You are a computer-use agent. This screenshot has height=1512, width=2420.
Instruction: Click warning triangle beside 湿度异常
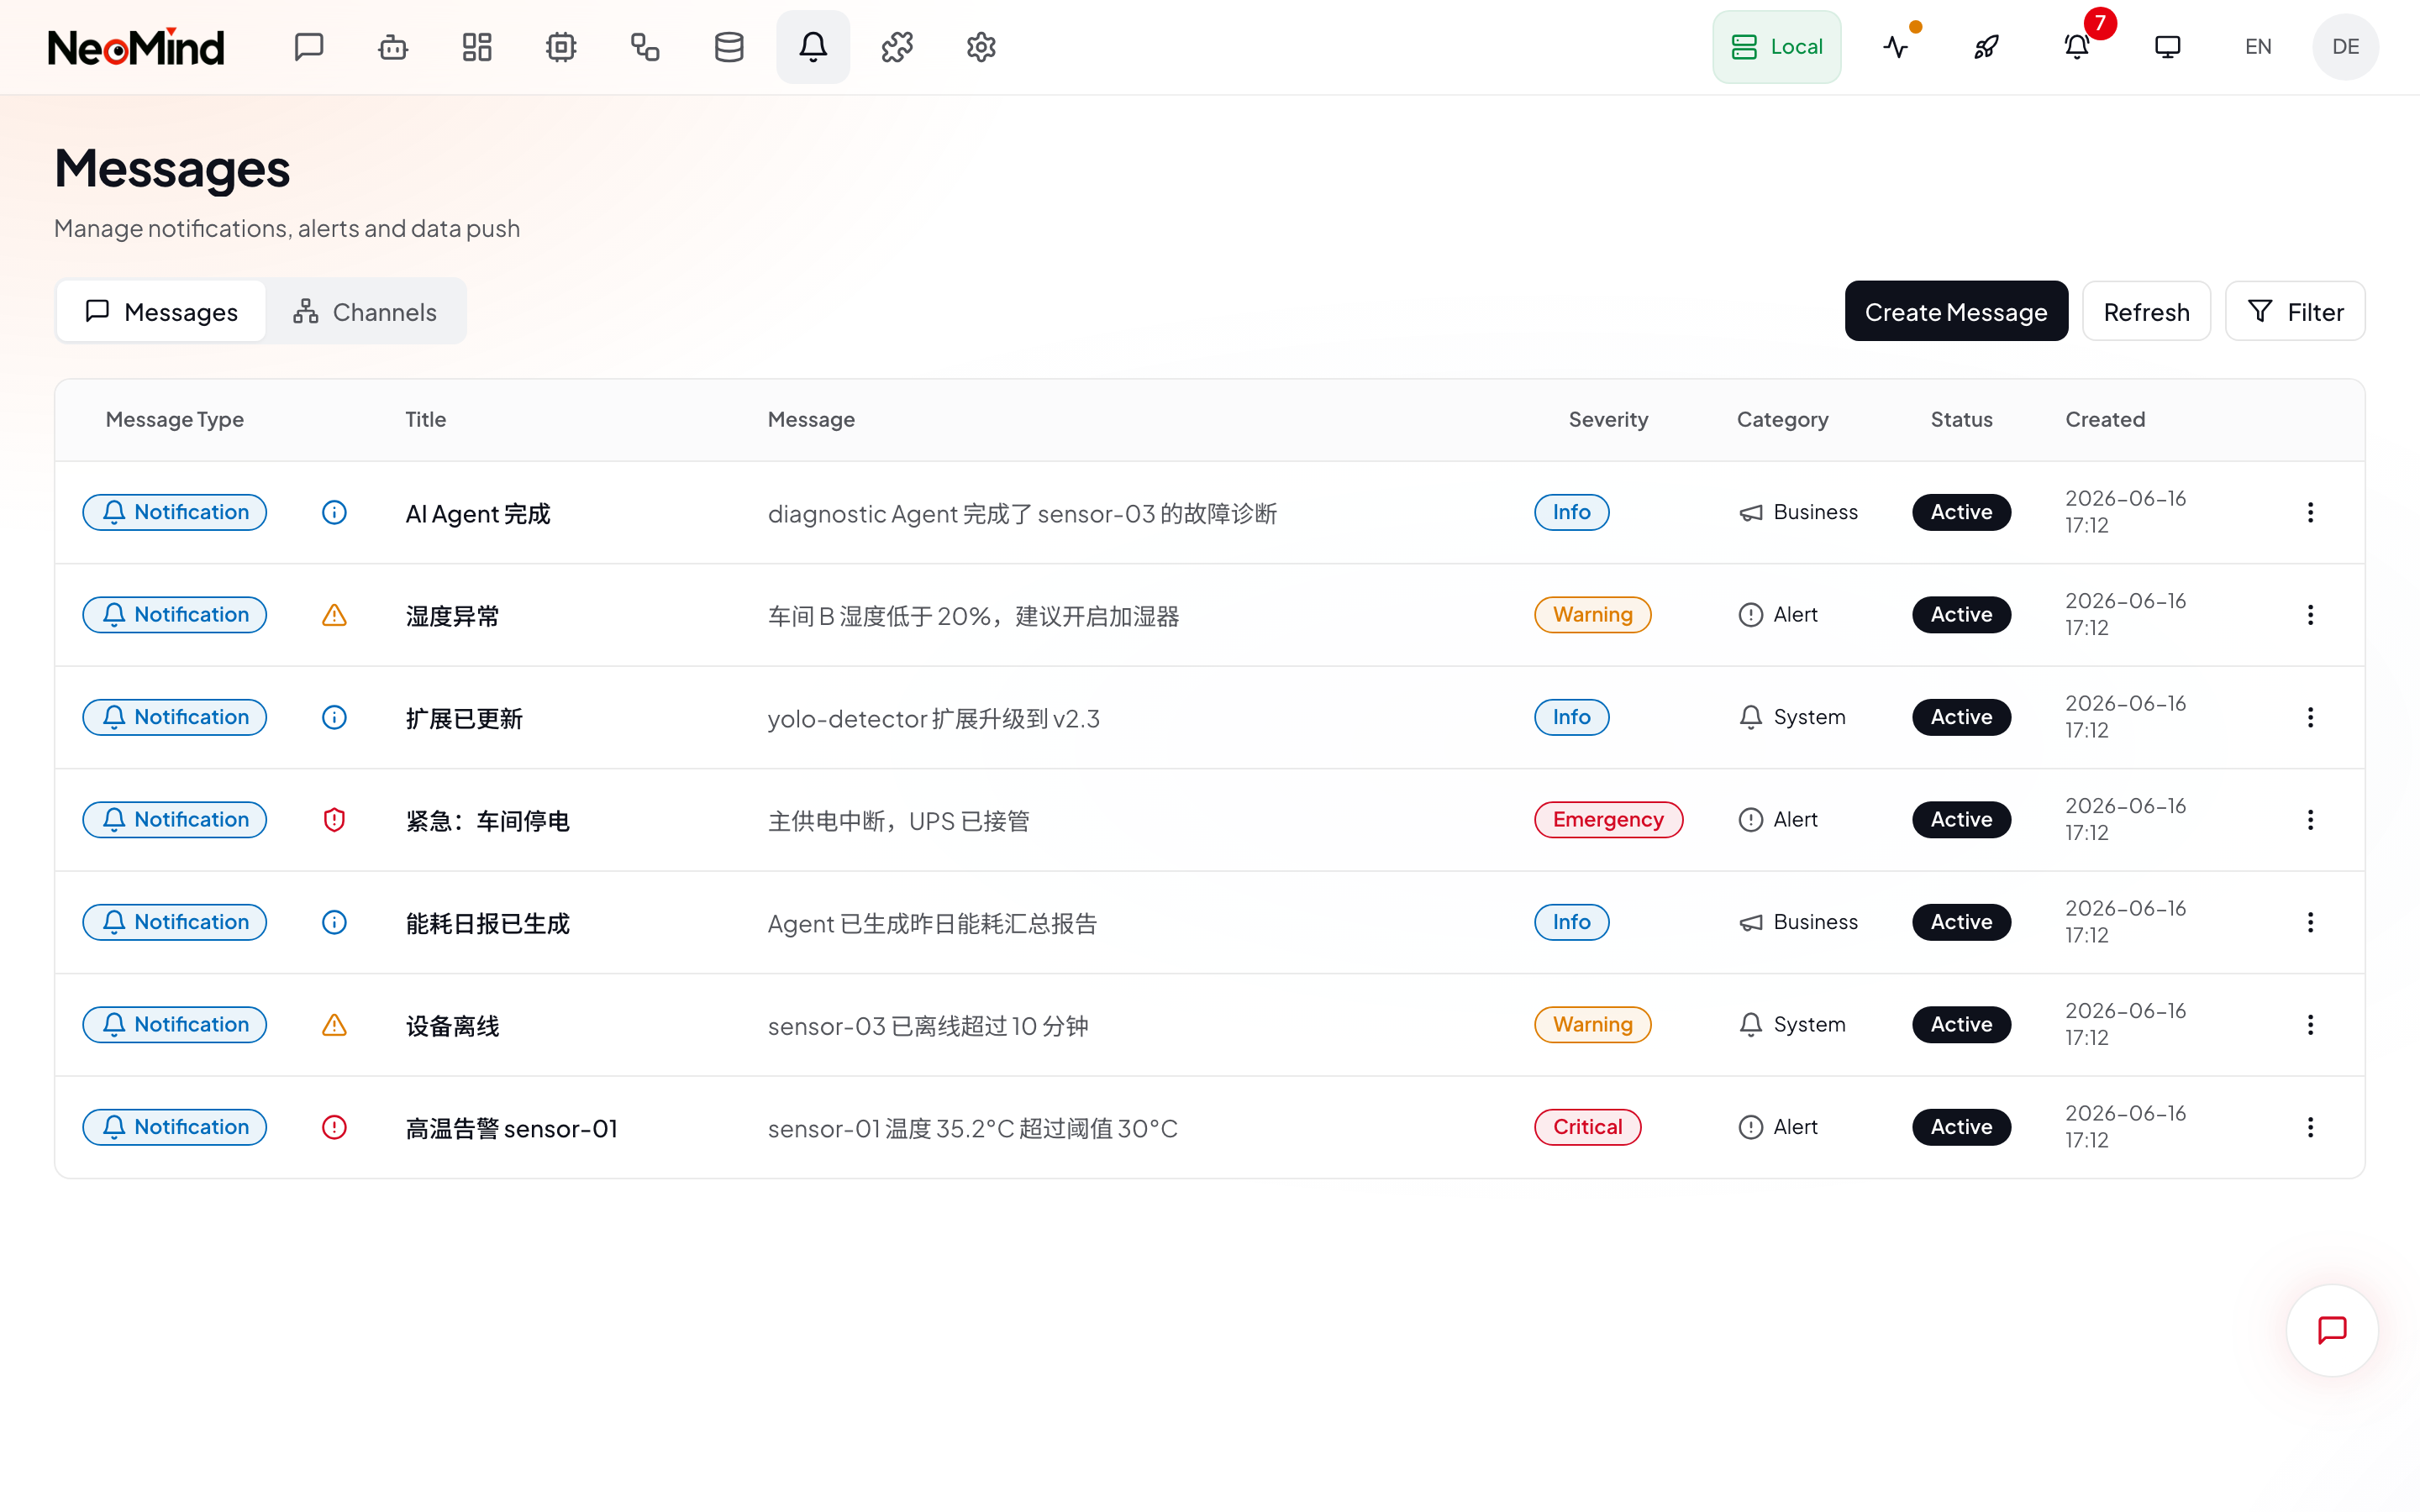coord(334,615)
